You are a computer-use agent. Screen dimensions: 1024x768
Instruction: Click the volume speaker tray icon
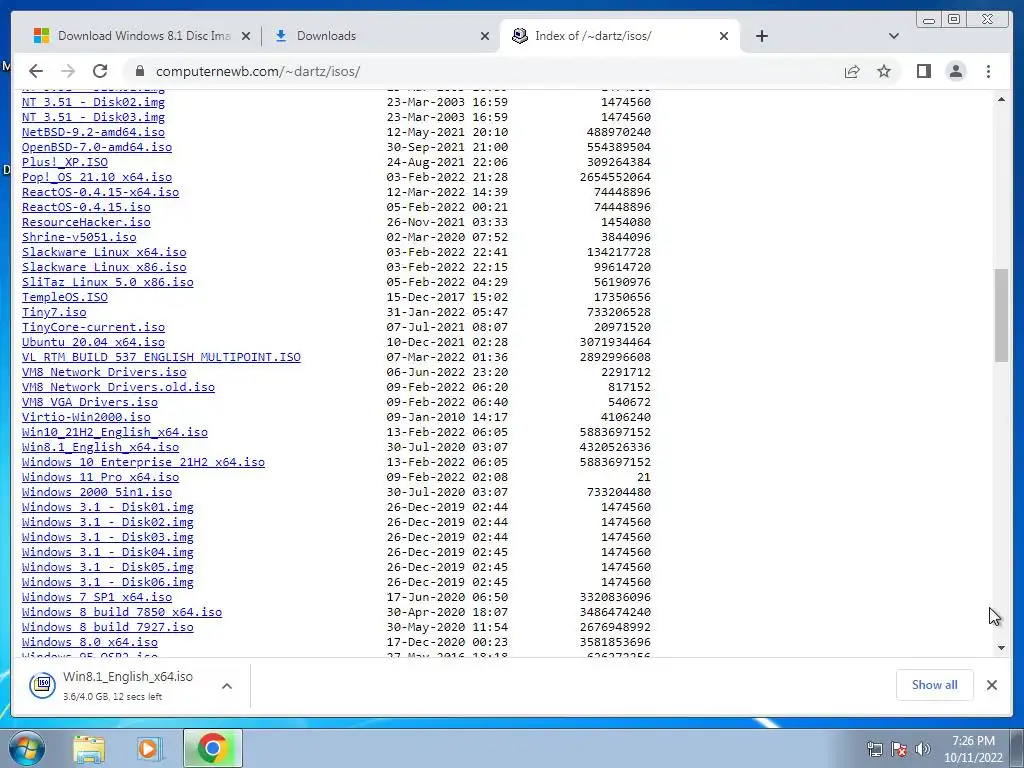pyautogui.click(x=923, y=749)
